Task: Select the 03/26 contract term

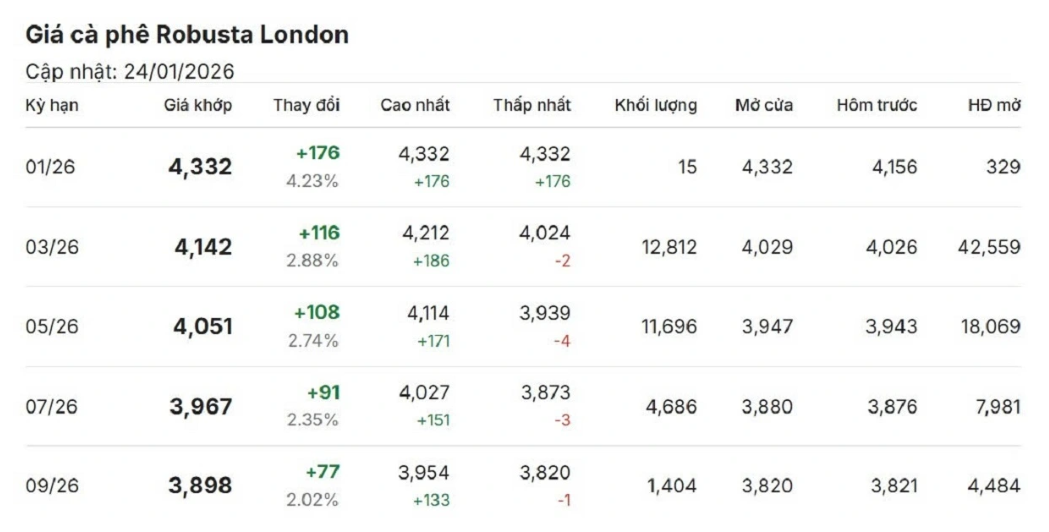Action: click(x=50, y=247)
